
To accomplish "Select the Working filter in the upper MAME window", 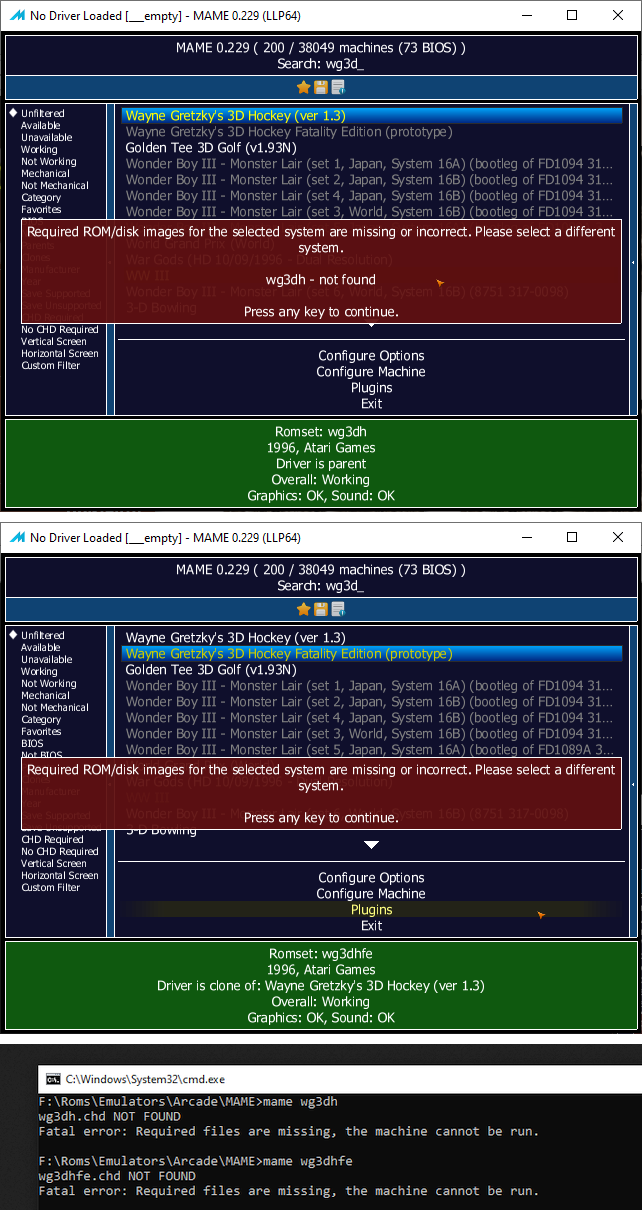I will pos(40,149).
